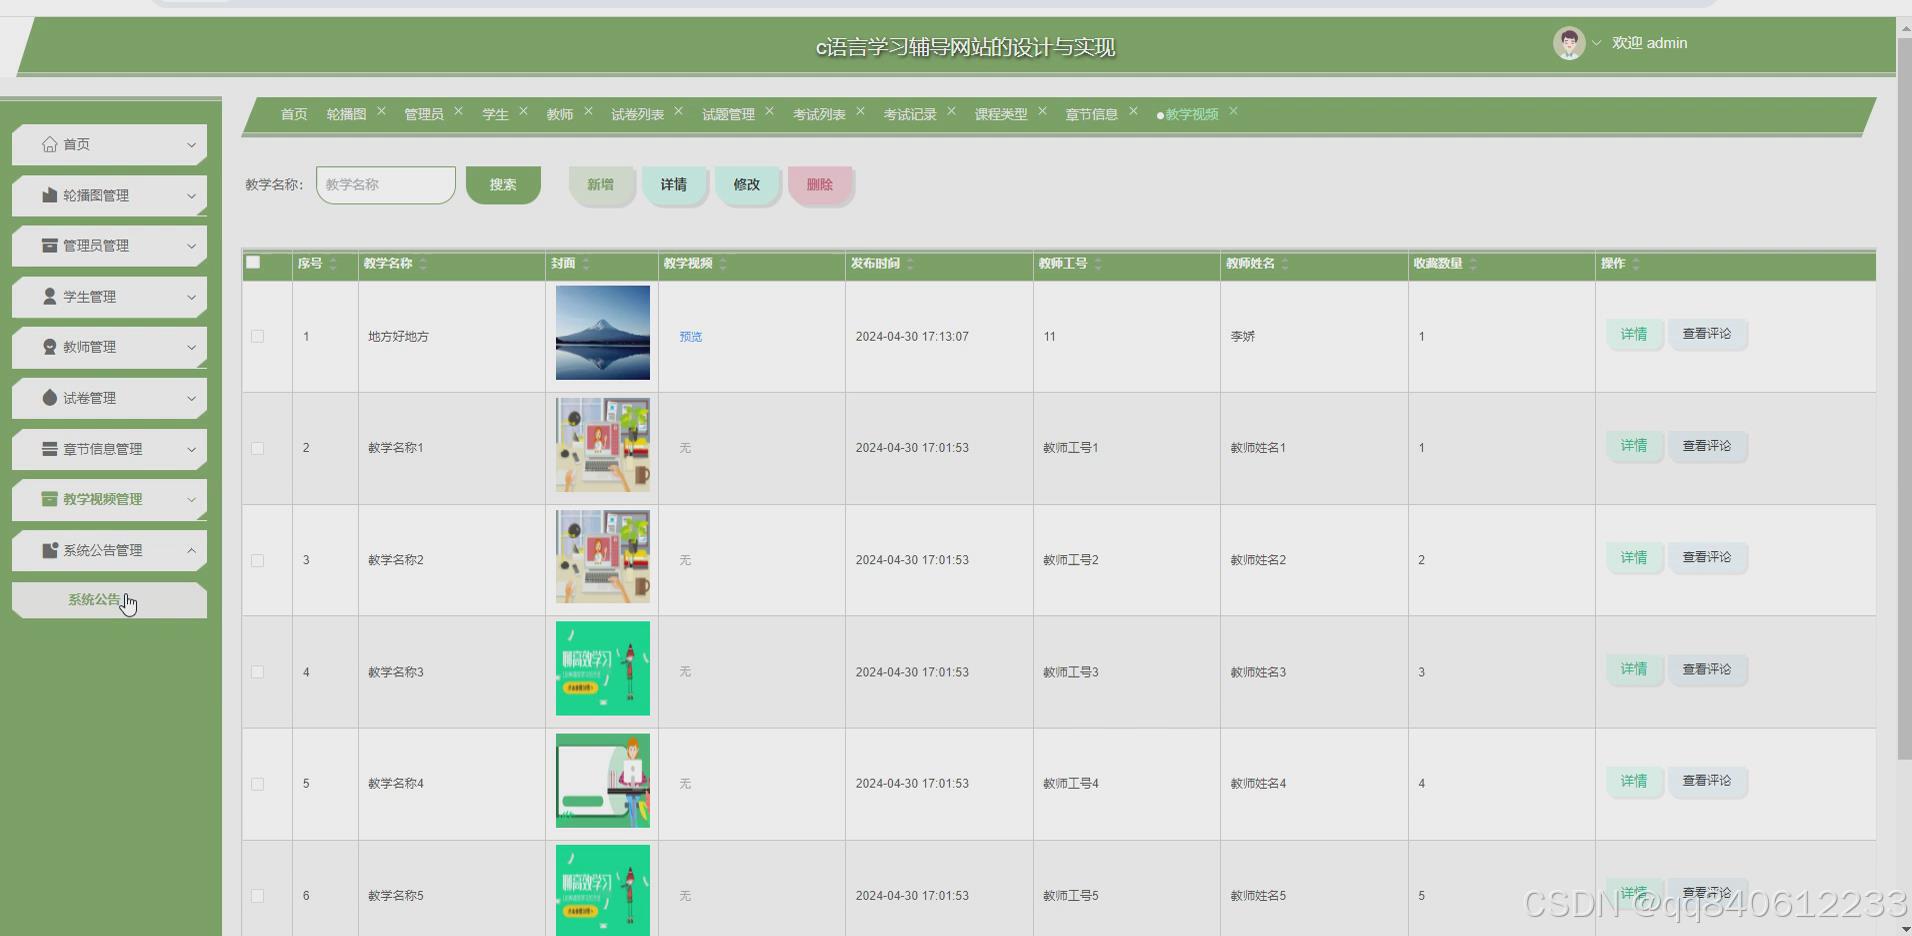The image size is (1912, 936).
Task: Open the 预览 video preview link
Action: coord(690,336)
